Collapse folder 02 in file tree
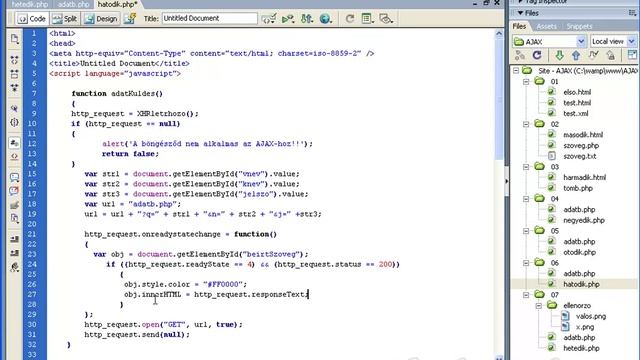 526,124
